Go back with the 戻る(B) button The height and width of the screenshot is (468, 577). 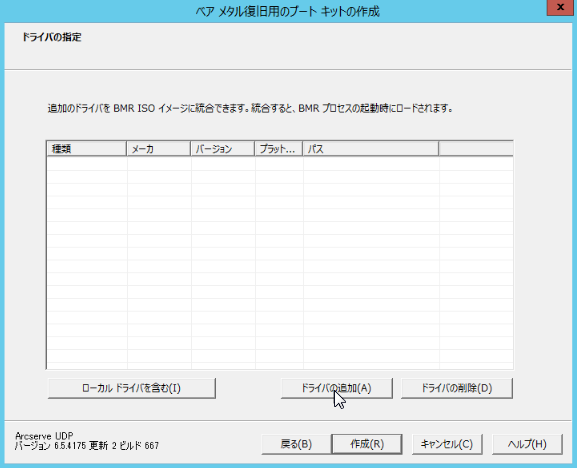tap(296, 444)
